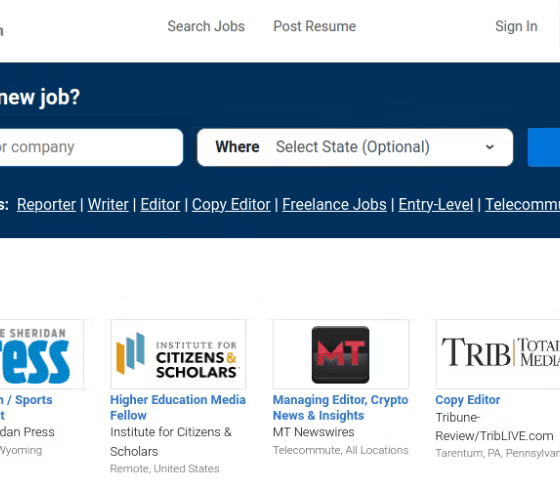Viewport: 560px width, 488px height.
Task: Click the Sheridan Press logo thumbnail
Action: 41,354
